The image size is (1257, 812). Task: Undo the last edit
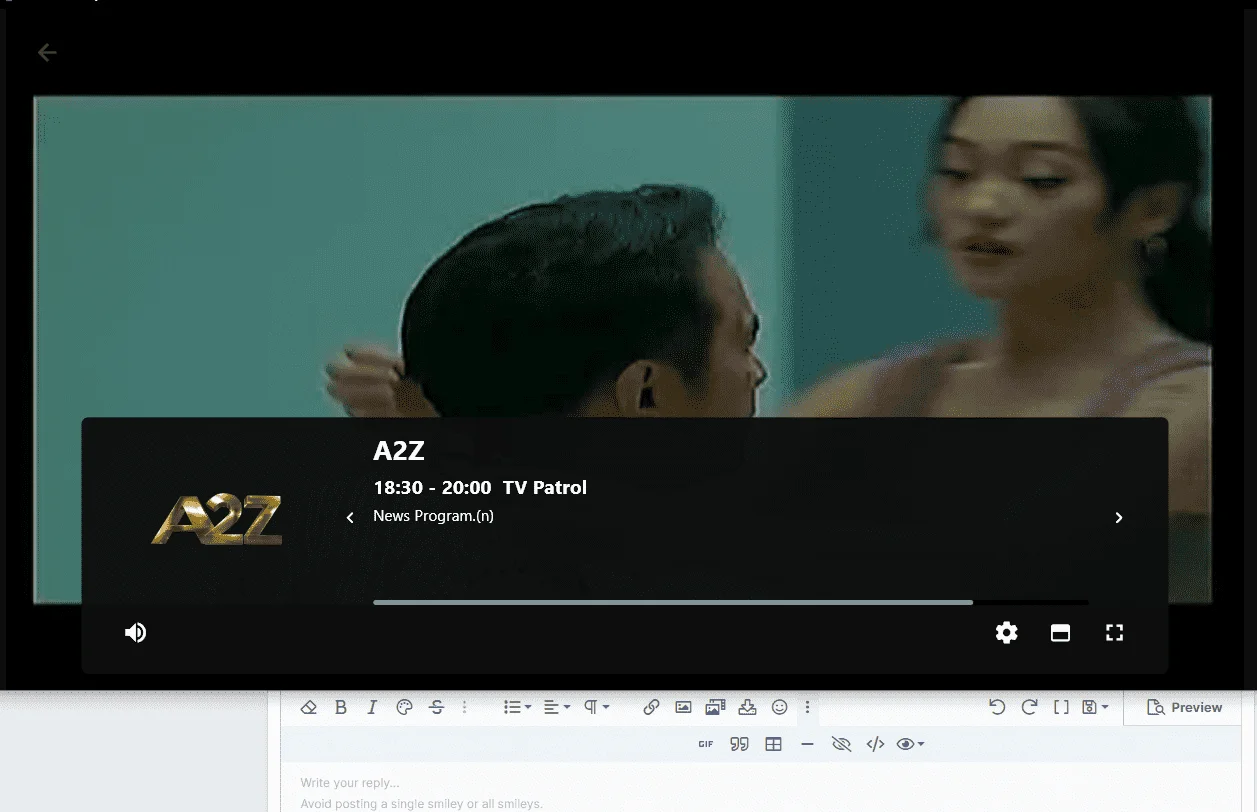click(997, 707)
